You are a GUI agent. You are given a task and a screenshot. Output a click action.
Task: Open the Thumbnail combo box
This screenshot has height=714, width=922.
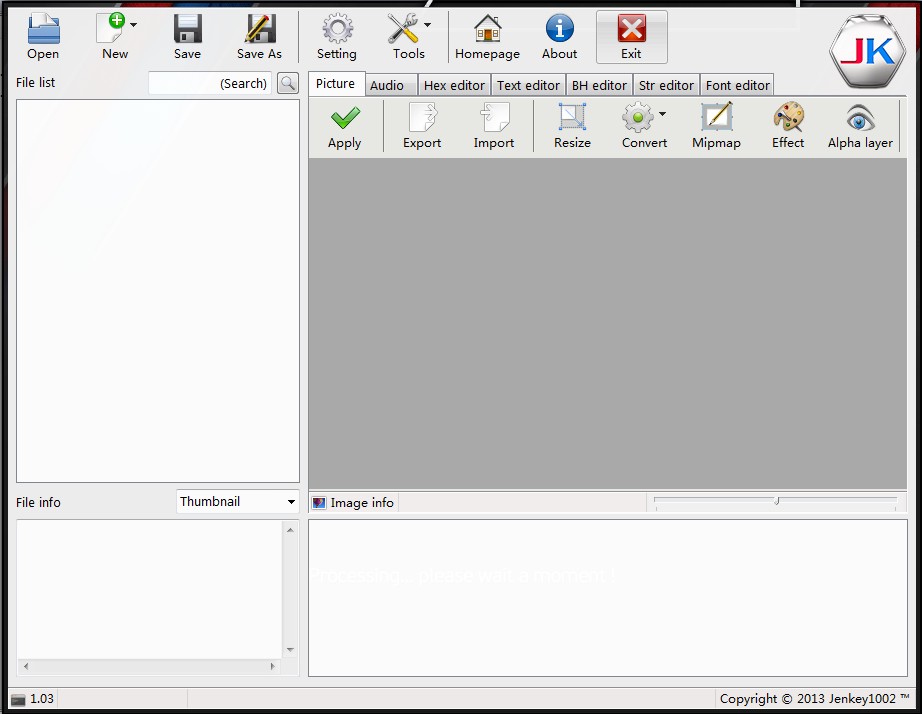click(x=238, y=502)
